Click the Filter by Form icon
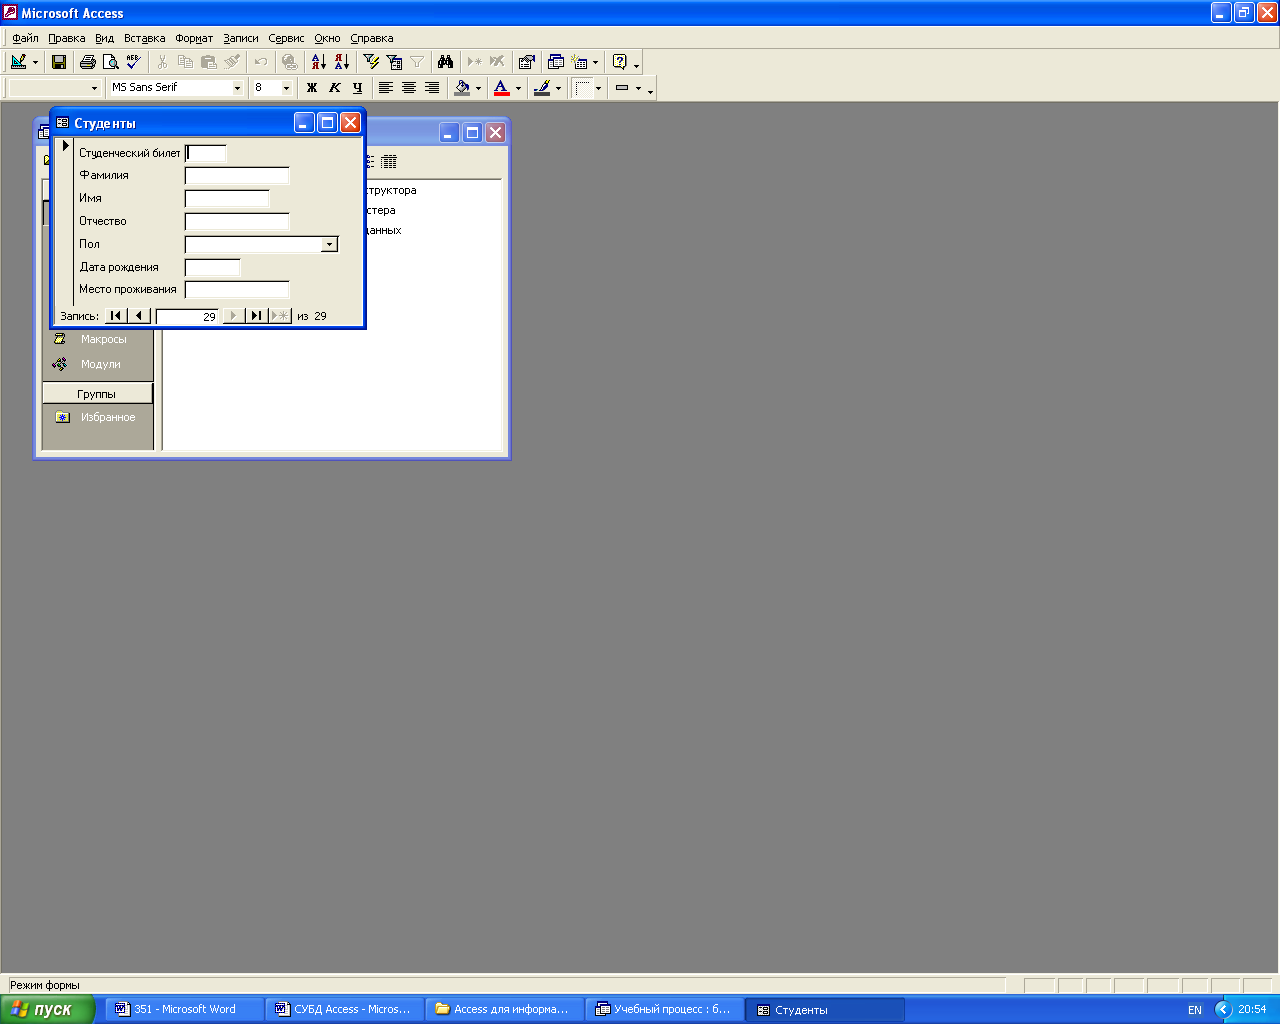The width and height of the screenshot is (1280, 1024). click(x=394, y=62)
